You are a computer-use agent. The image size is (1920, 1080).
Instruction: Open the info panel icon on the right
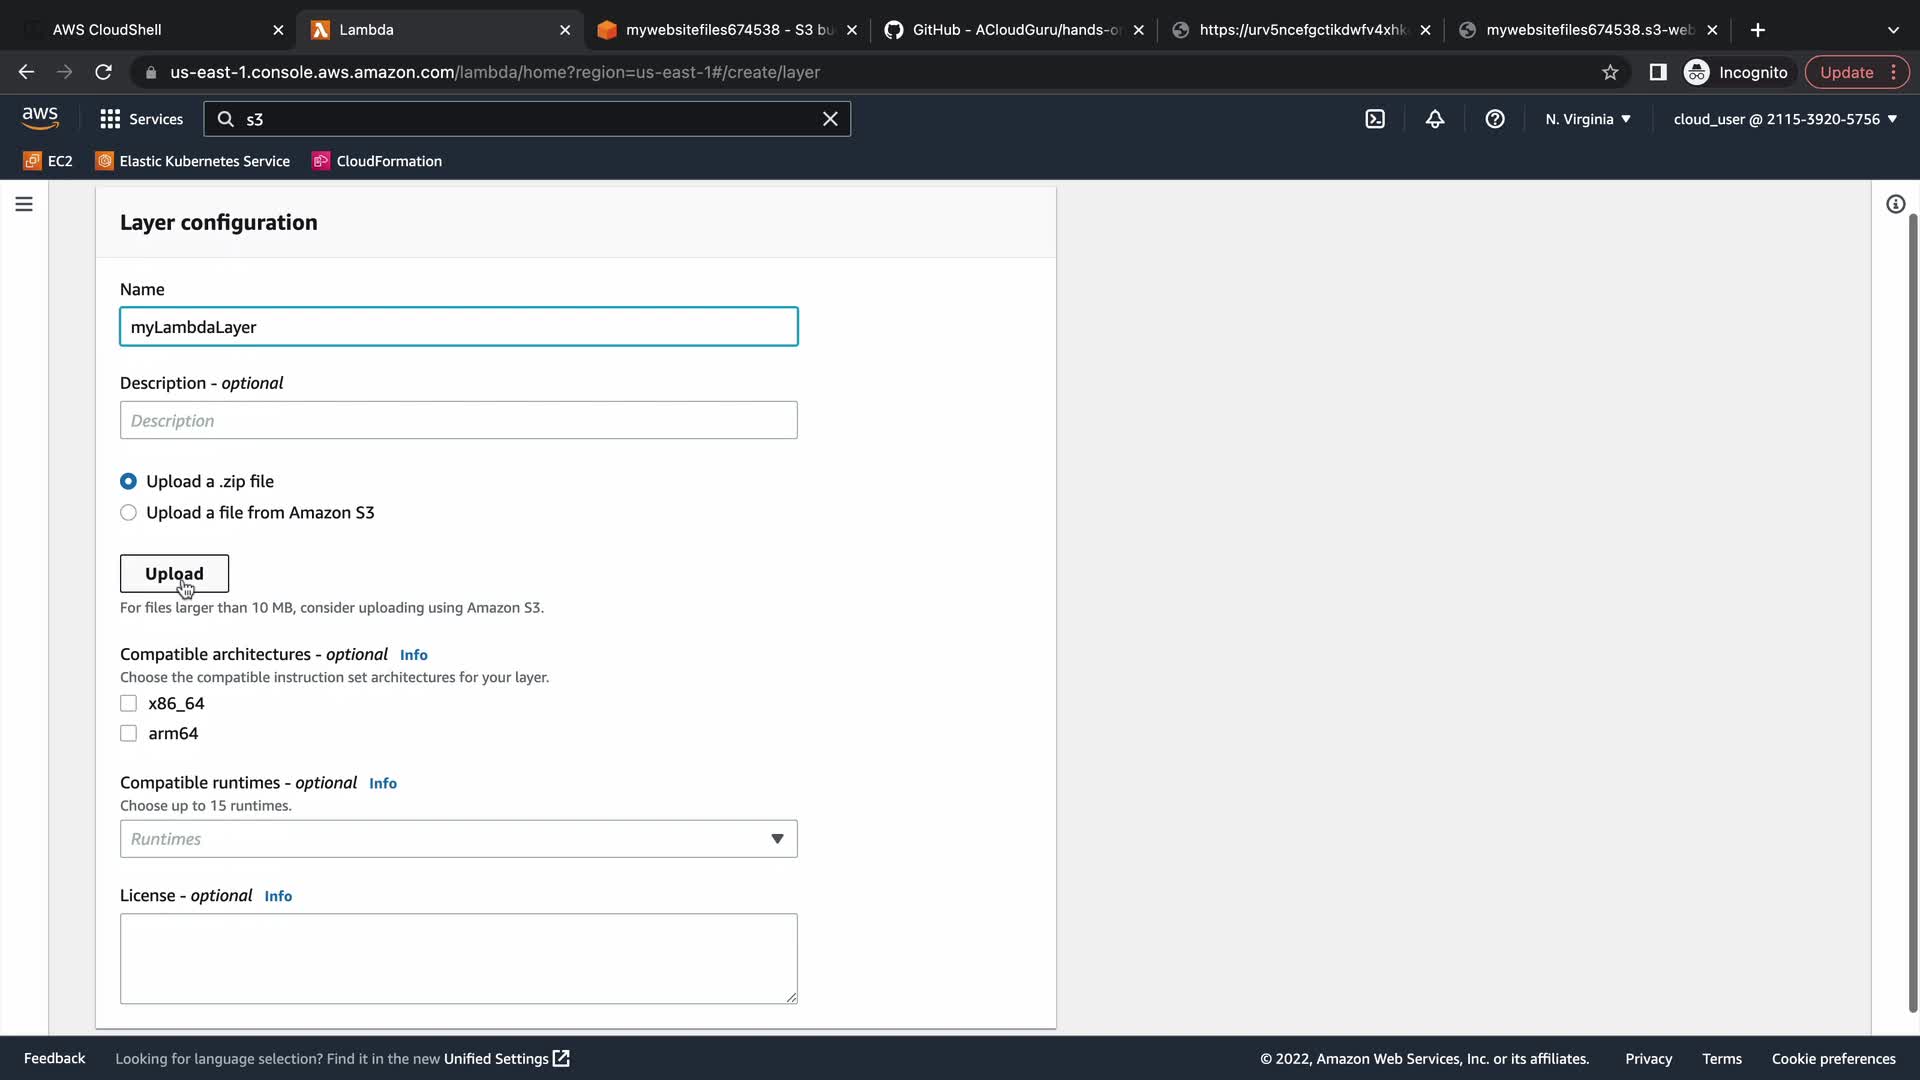click(x=1895, y=204)
